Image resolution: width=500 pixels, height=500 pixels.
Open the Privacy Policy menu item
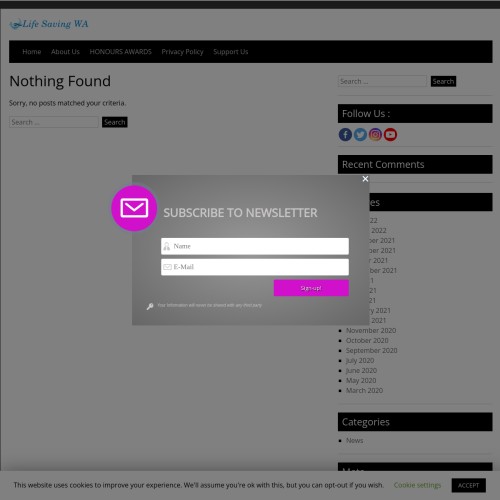[x=182, y=52]
